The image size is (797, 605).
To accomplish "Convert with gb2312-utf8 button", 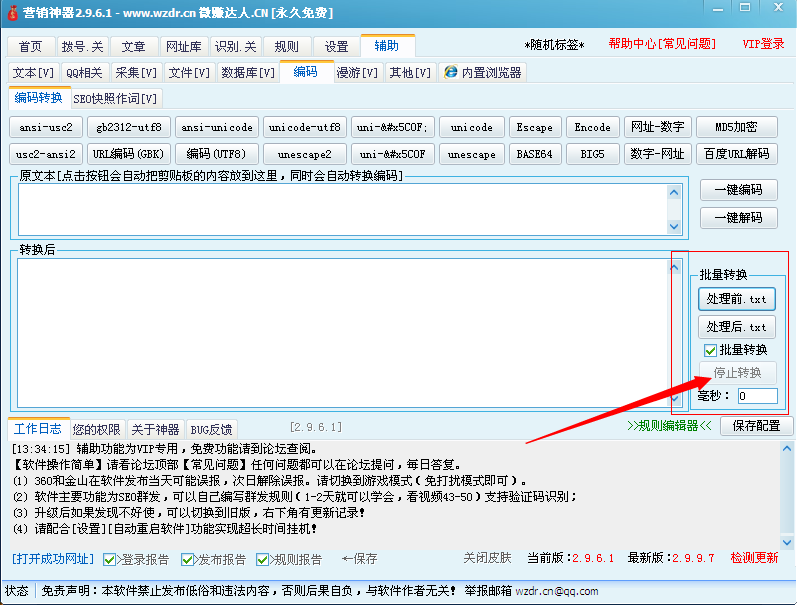I will (x=129, y=127).
